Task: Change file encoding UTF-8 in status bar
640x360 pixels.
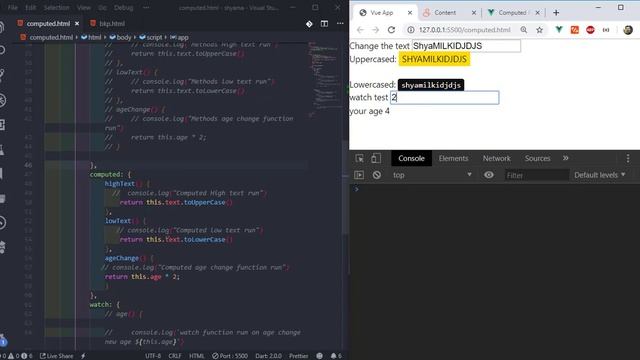Action: click(153, 356)
